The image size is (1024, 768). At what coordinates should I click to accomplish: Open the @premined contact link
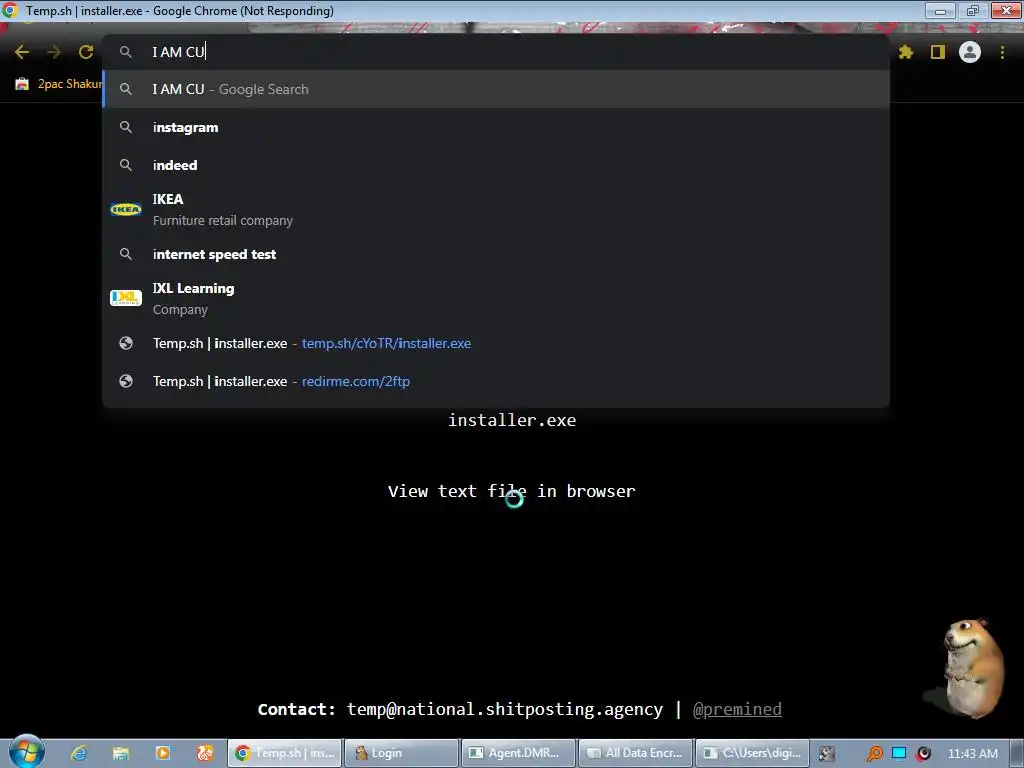tap(737, 709)
